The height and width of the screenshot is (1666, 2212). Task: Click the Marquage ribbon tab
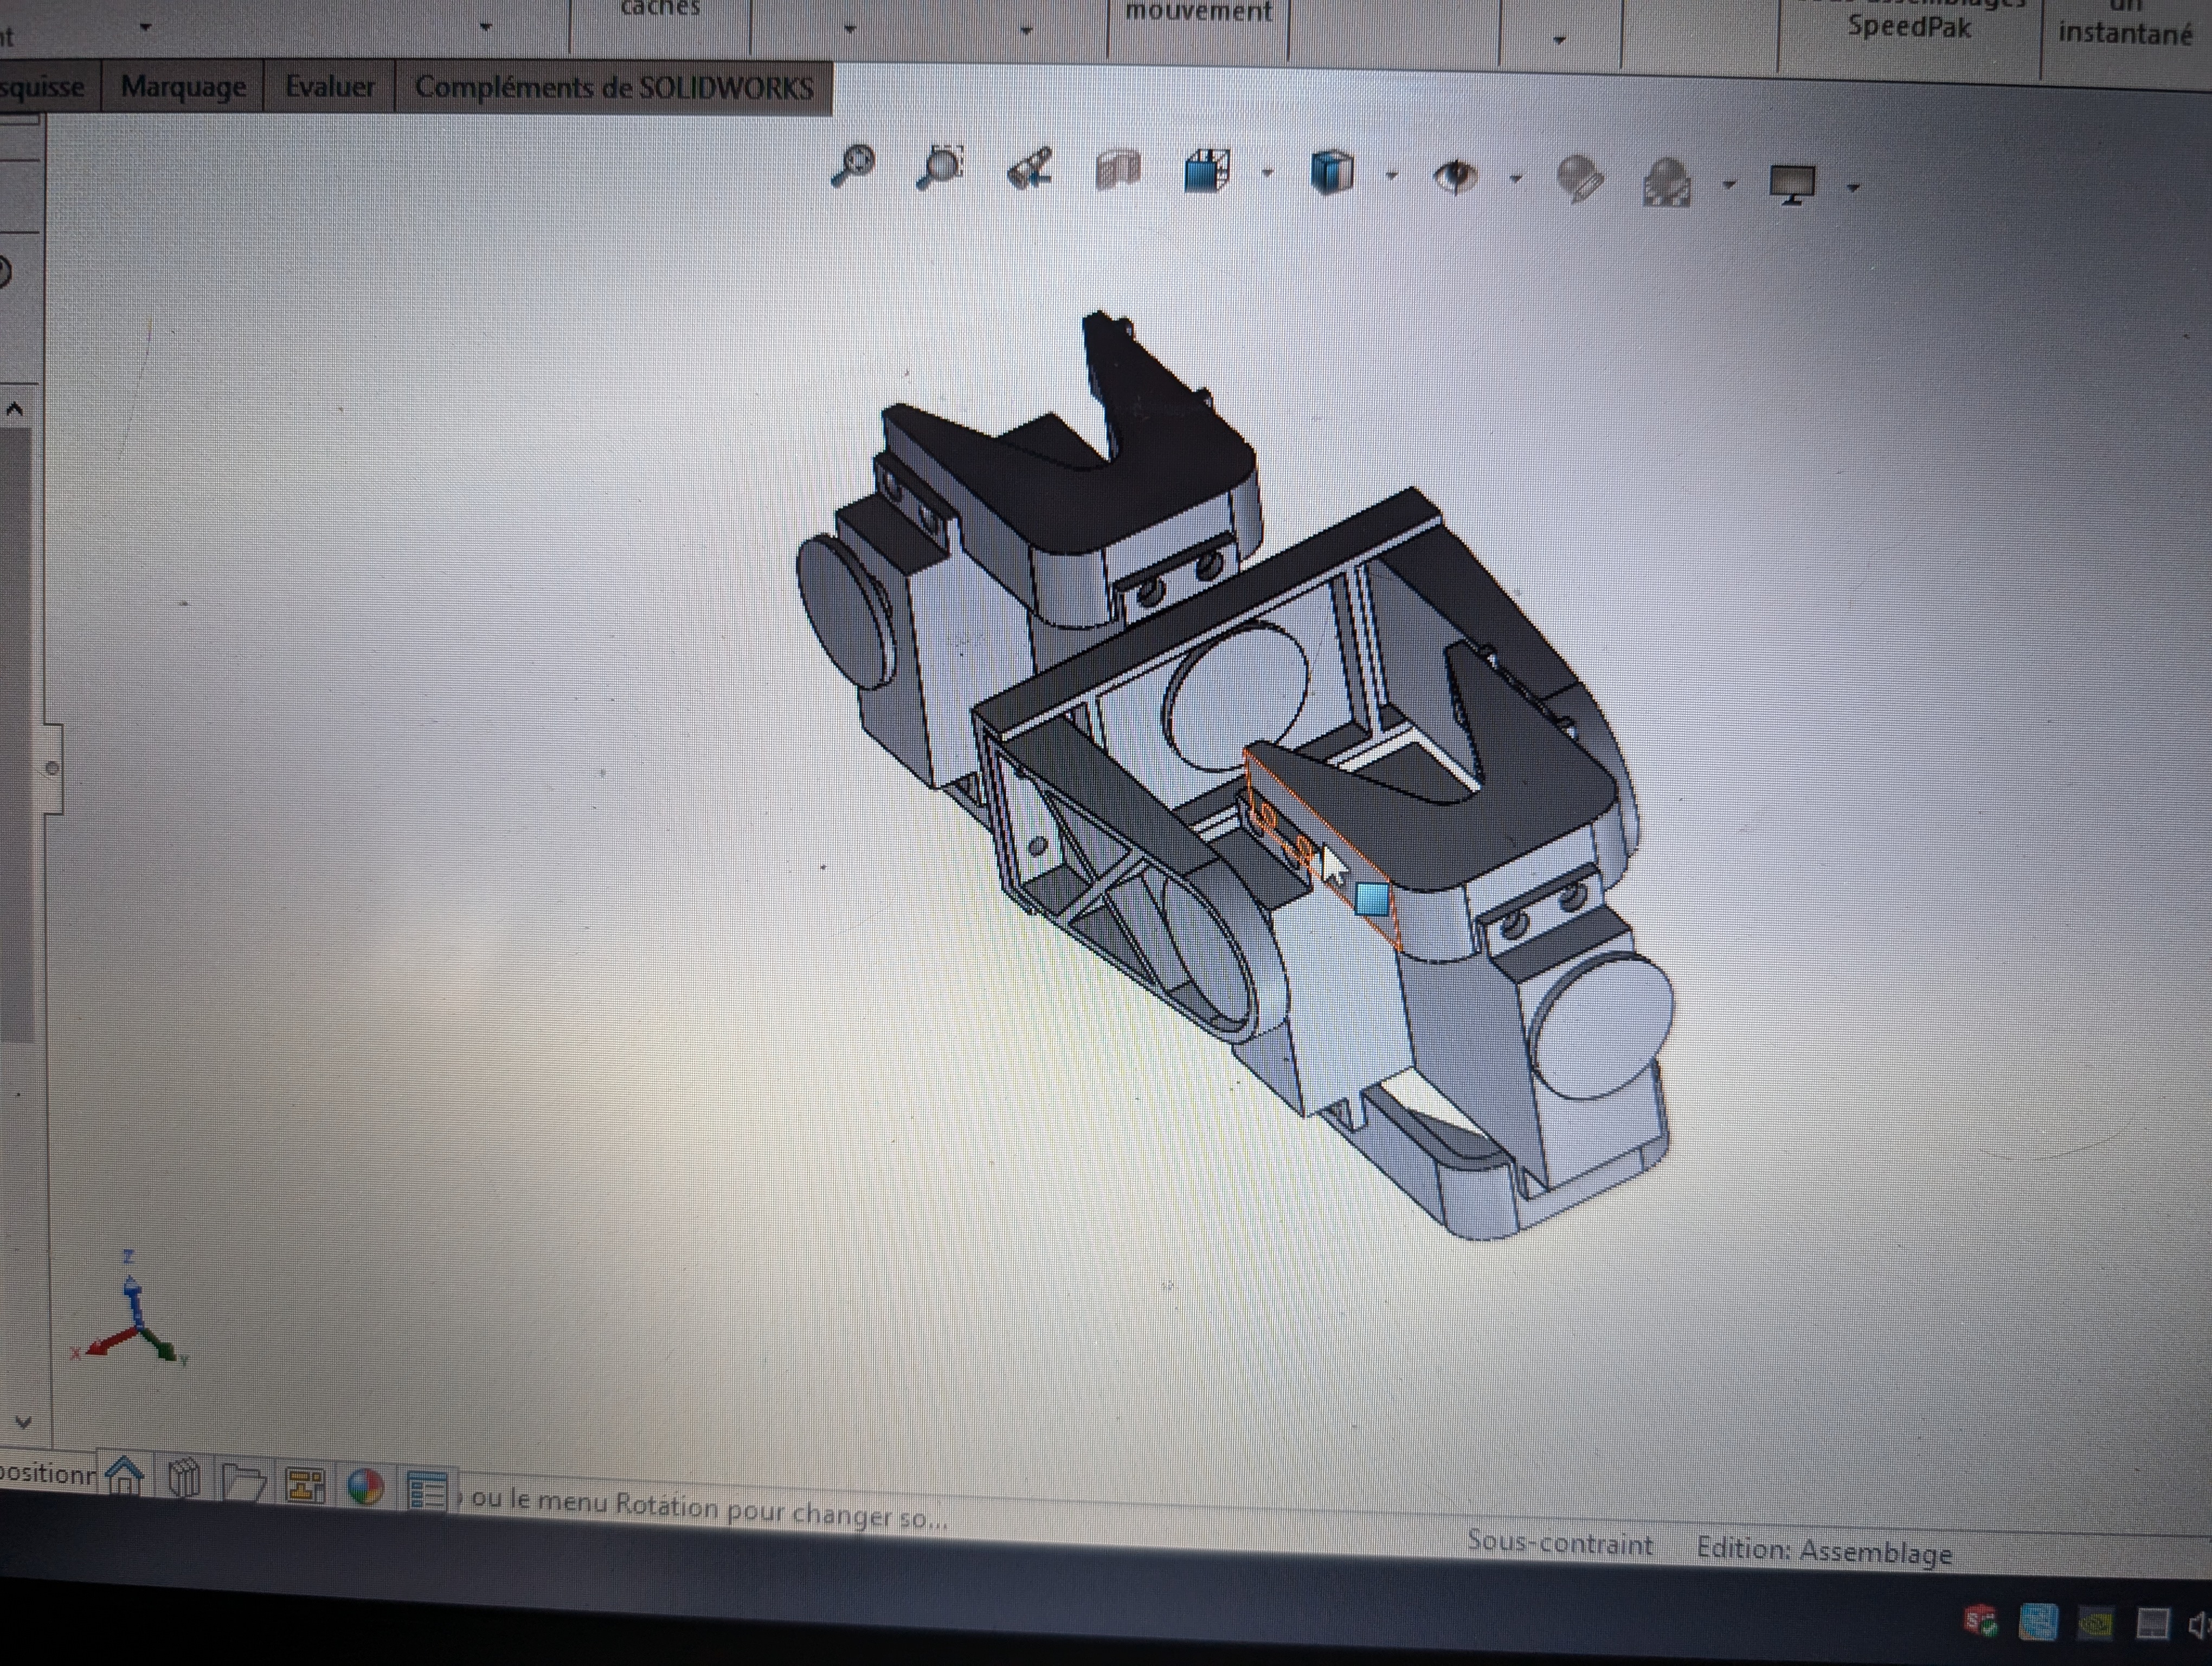point(184,88)
